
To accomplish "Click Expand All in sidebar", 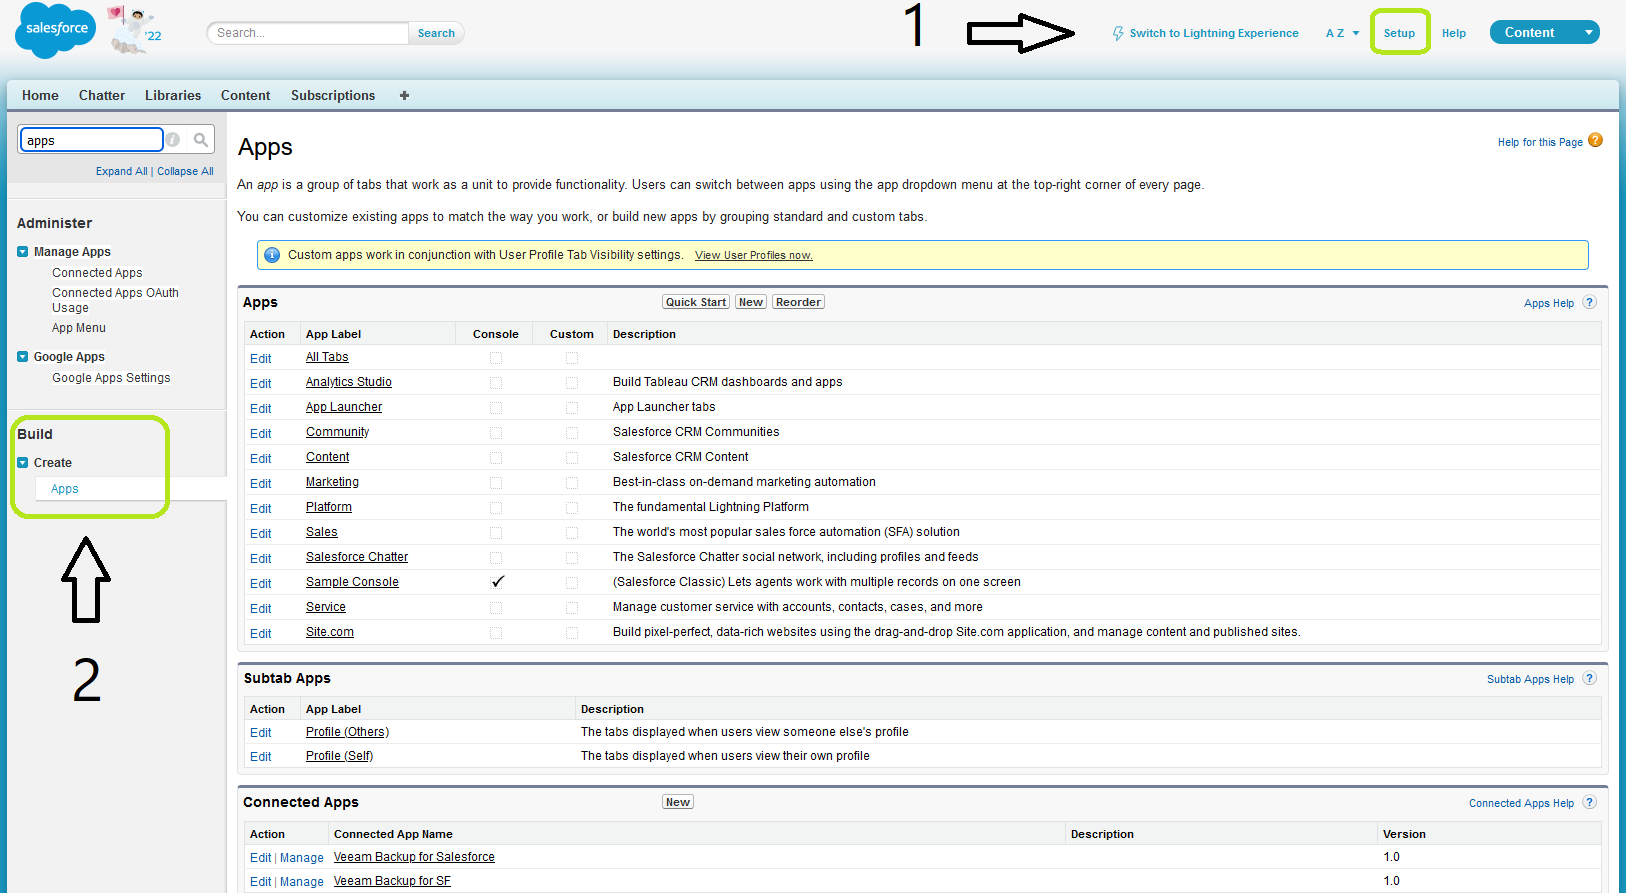I will tap(121, 171).
